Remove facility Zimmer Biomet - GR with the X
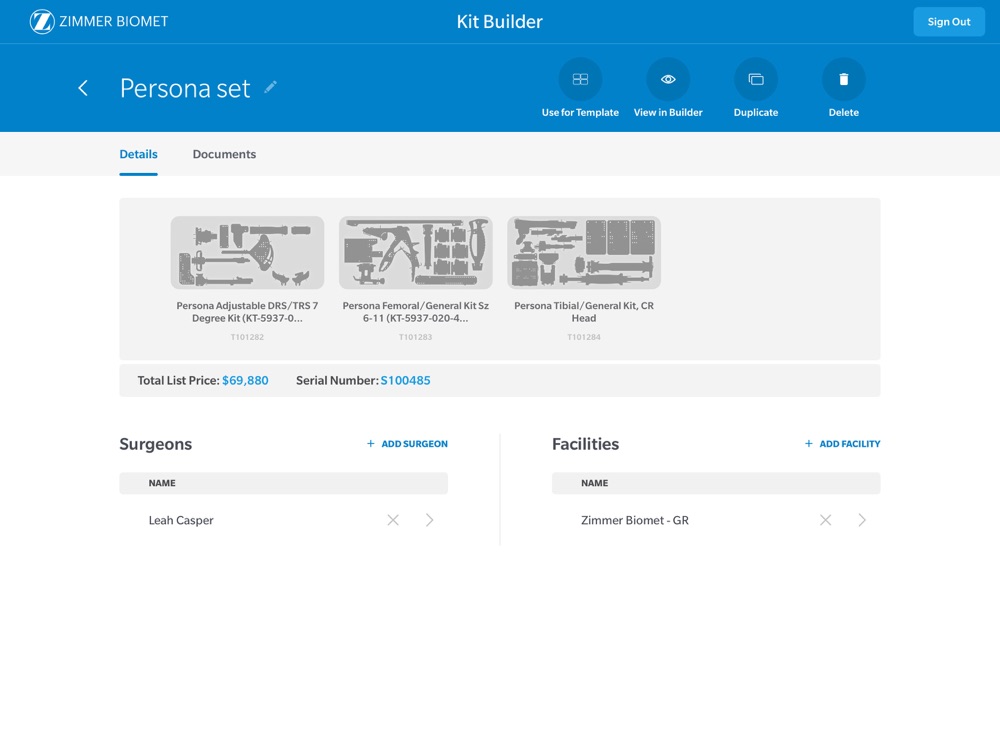 (x=825, y=520)
